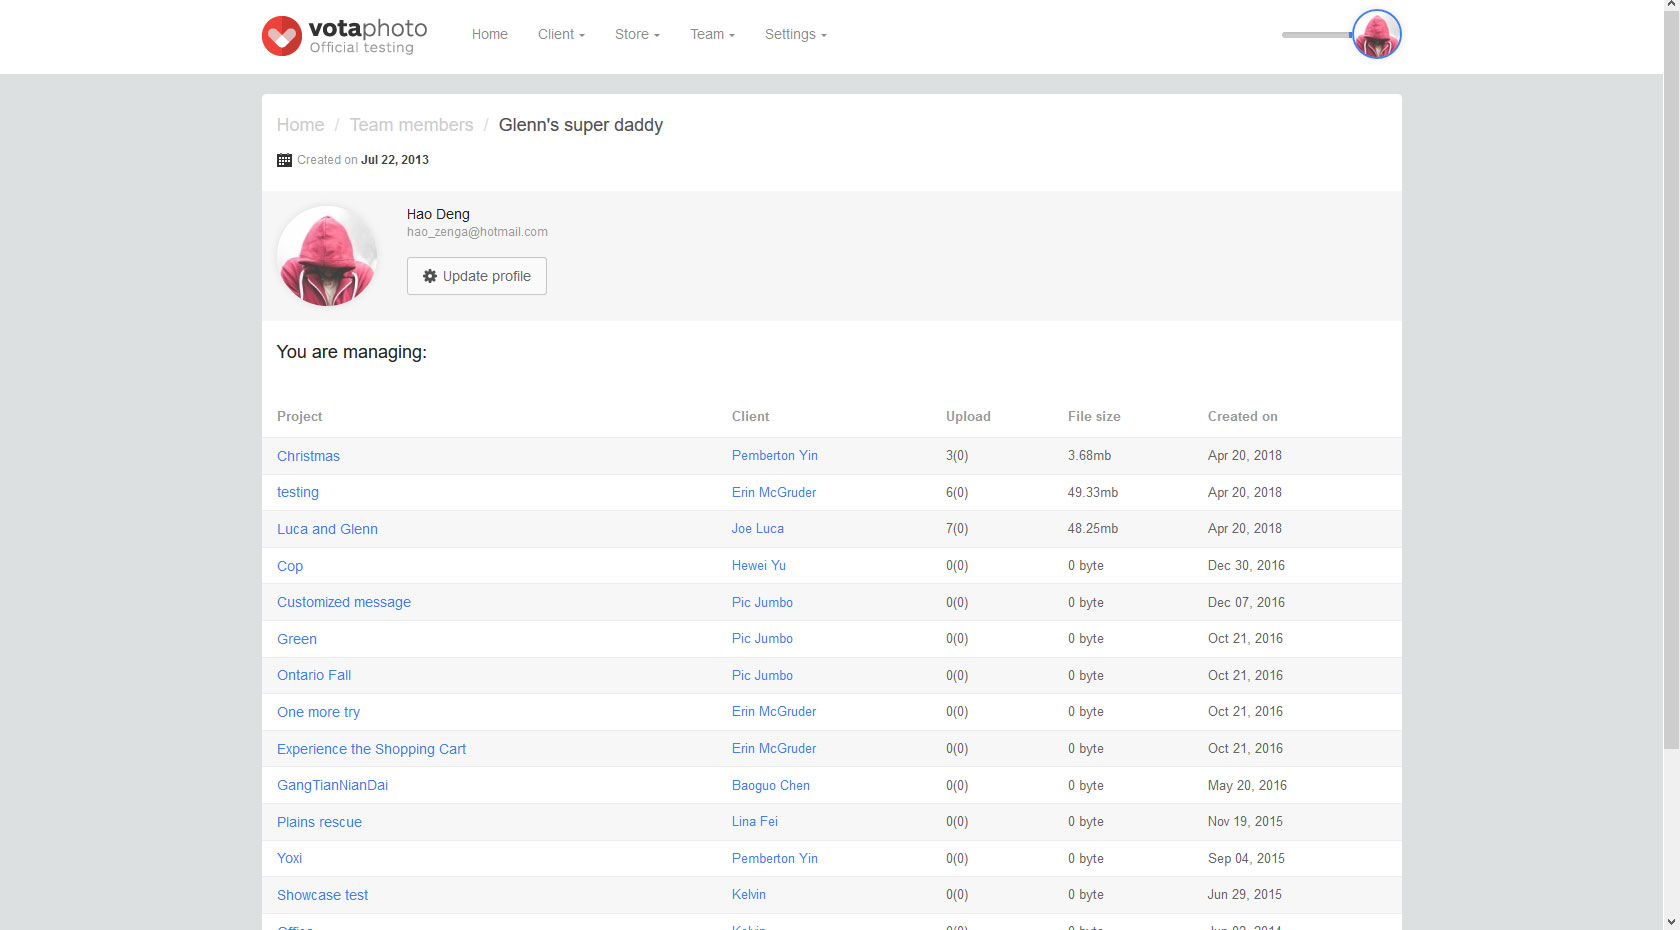Expand the Team dropdown menu
This screenshot has width=1680, height=930.
[x=712, y=34]
